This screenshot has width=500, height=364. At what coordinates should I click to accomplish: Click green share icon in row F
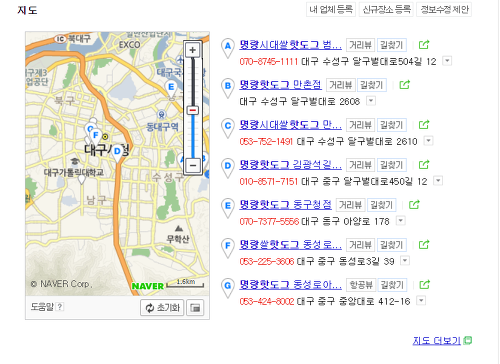pyautogui.click(x=424, y=245)
